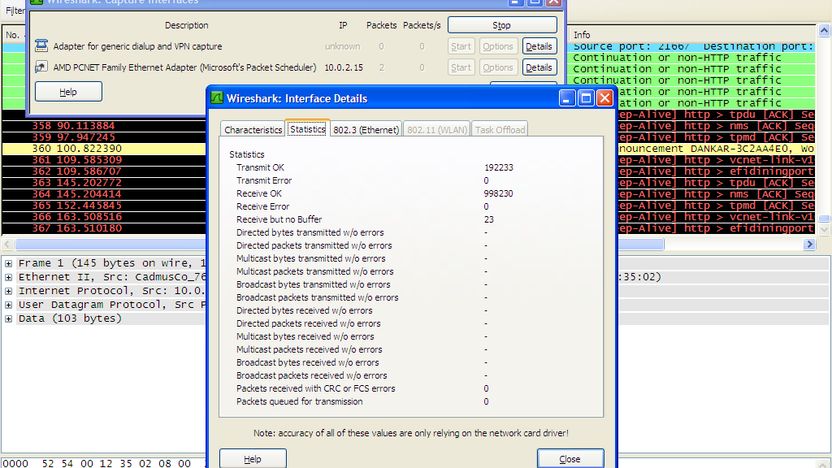Click the AMD PCNET Ethernet adapter icon

tap(41, 67)
